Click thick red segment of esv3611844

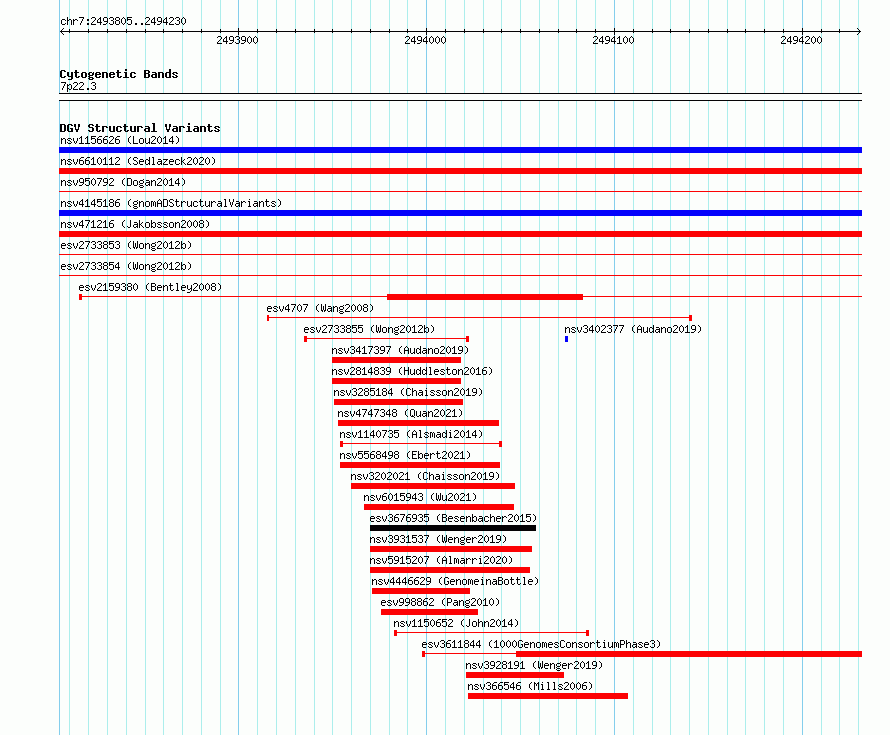click(x=689, y=654)
